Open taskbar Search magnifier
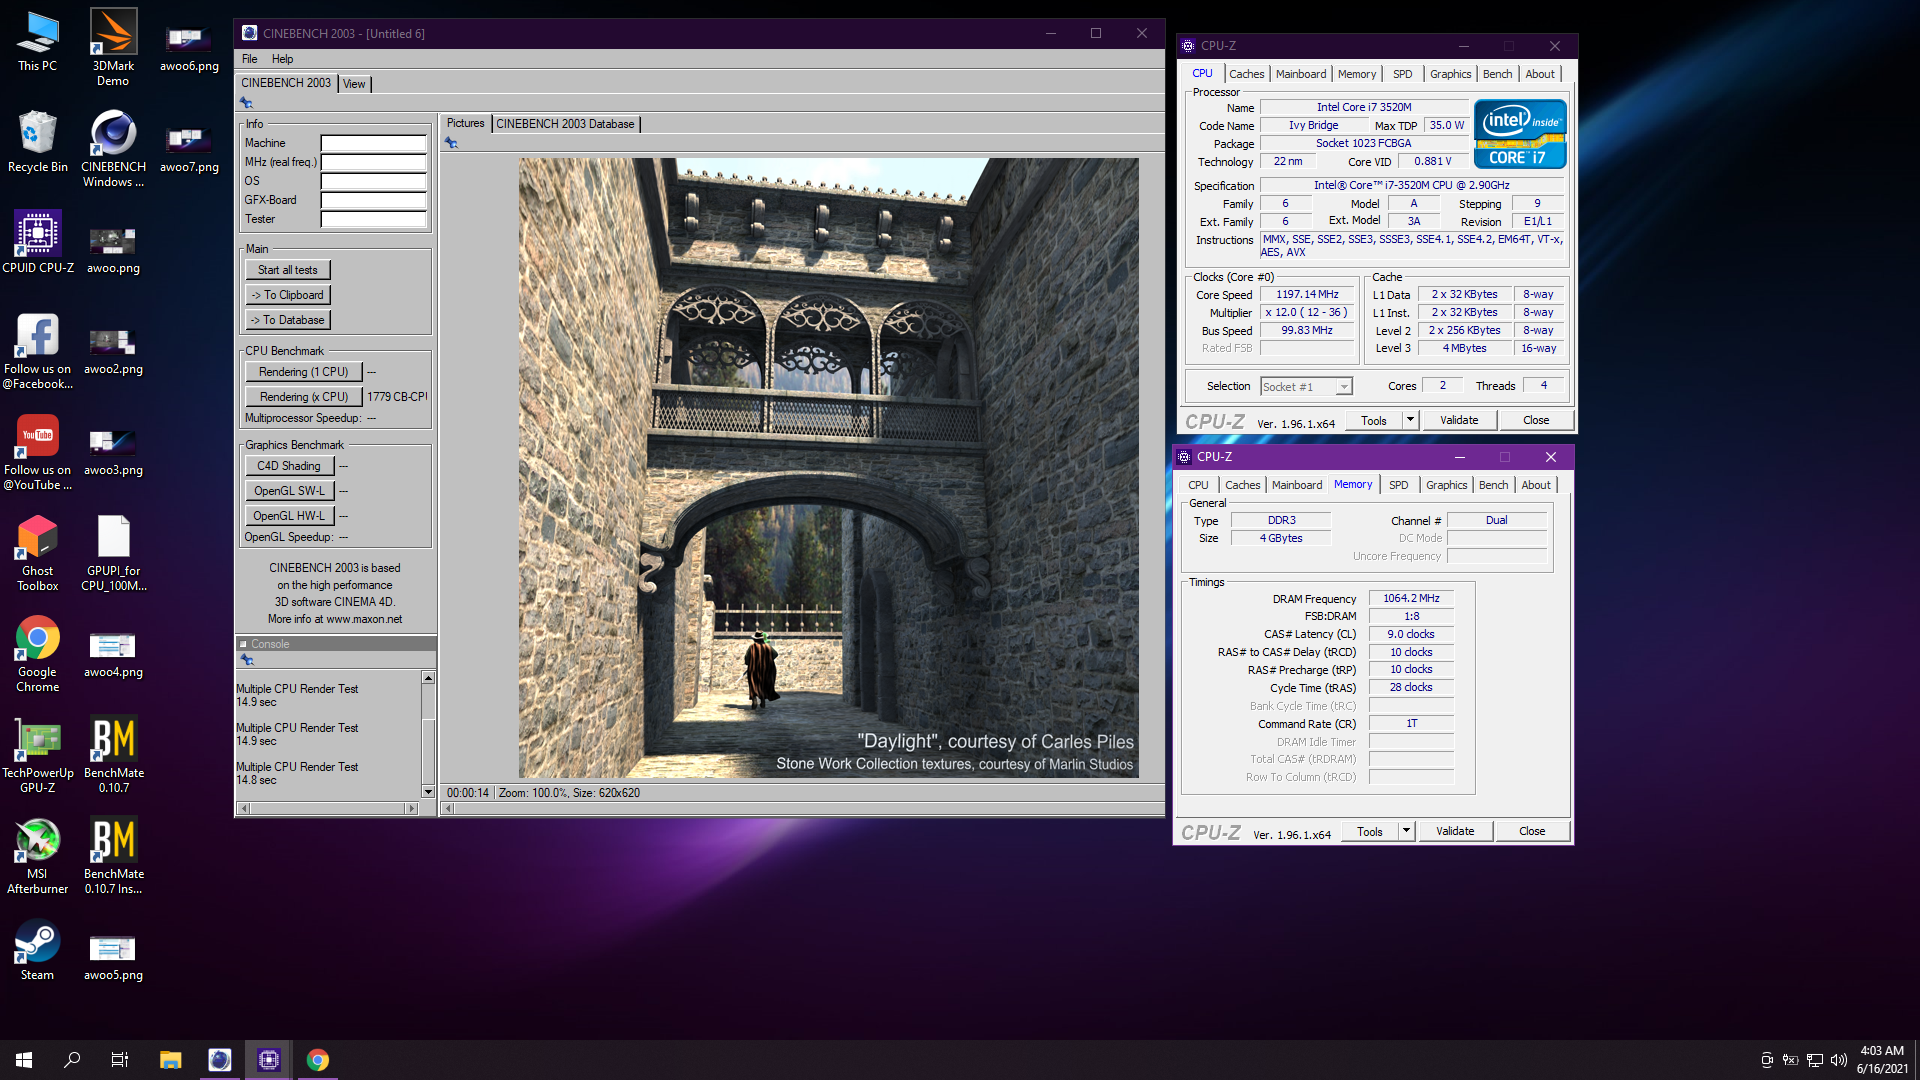This screenshot has width=1920, height=1080. click(x=72, y=1060)
